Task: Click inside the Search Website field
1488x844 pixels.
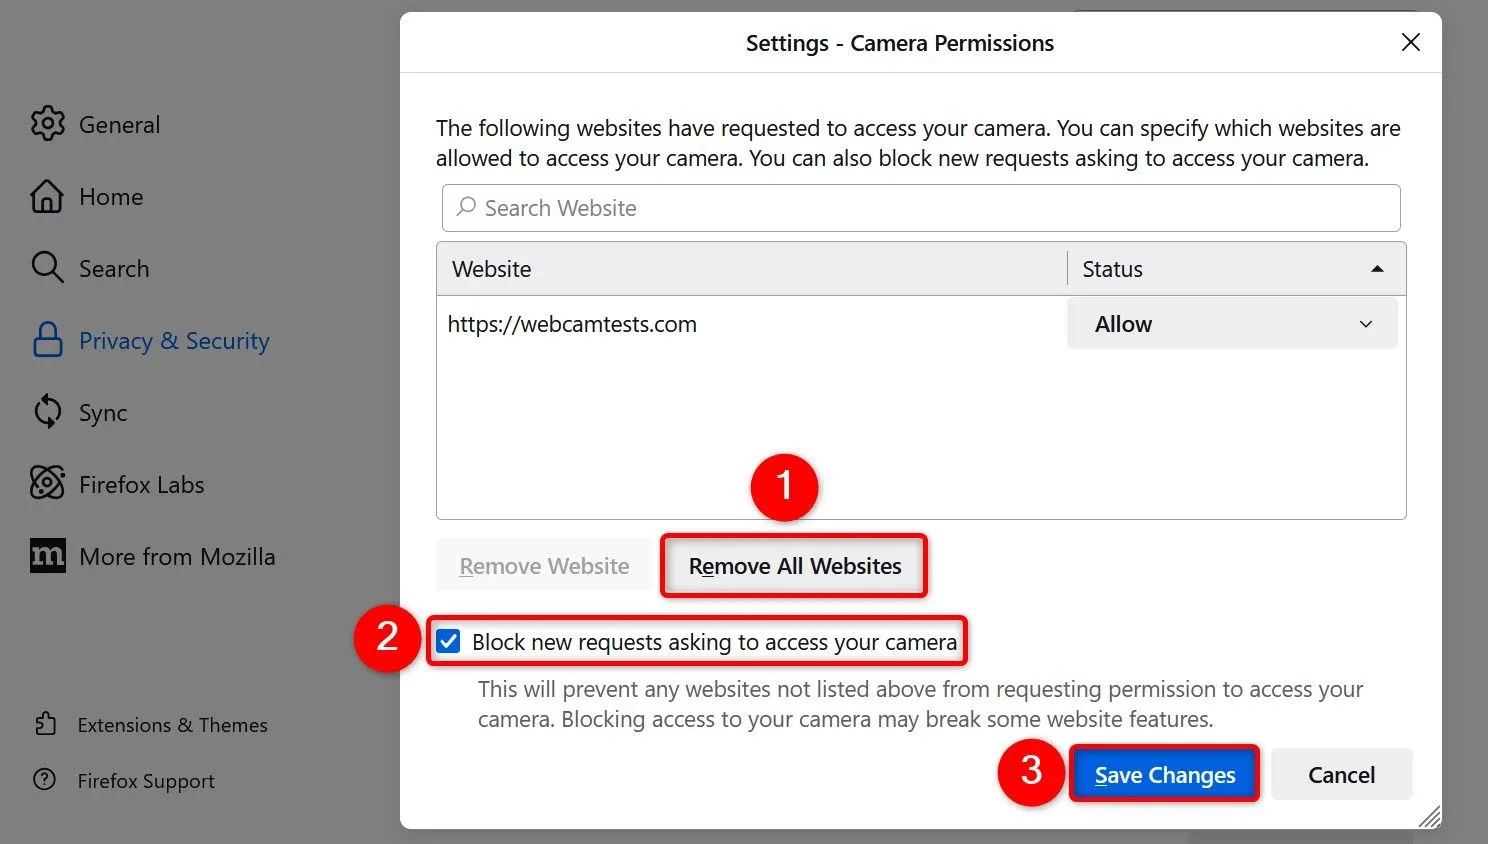Action: tap(920, 208)
